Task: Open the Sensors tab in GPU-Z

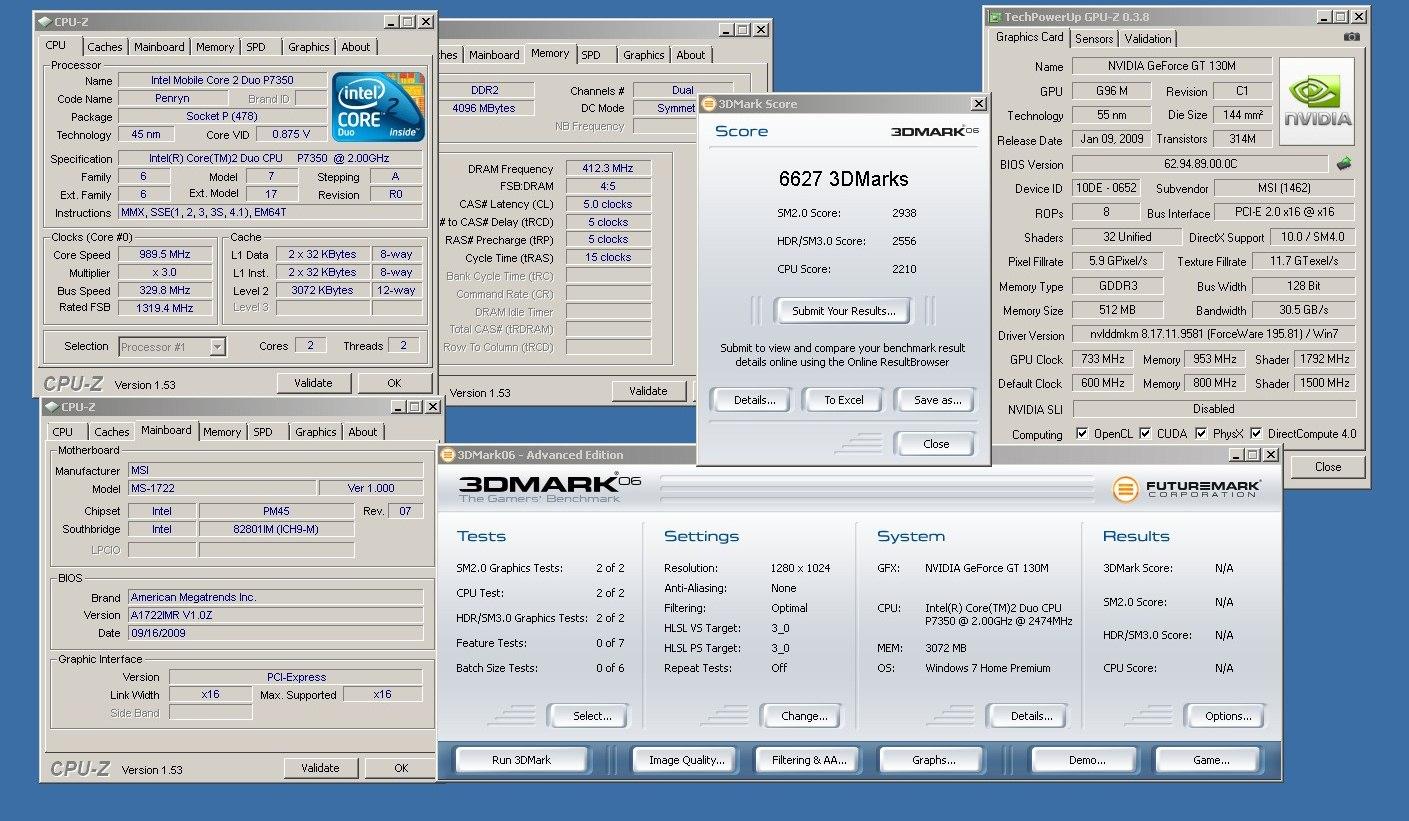Action: (1094, 38)
